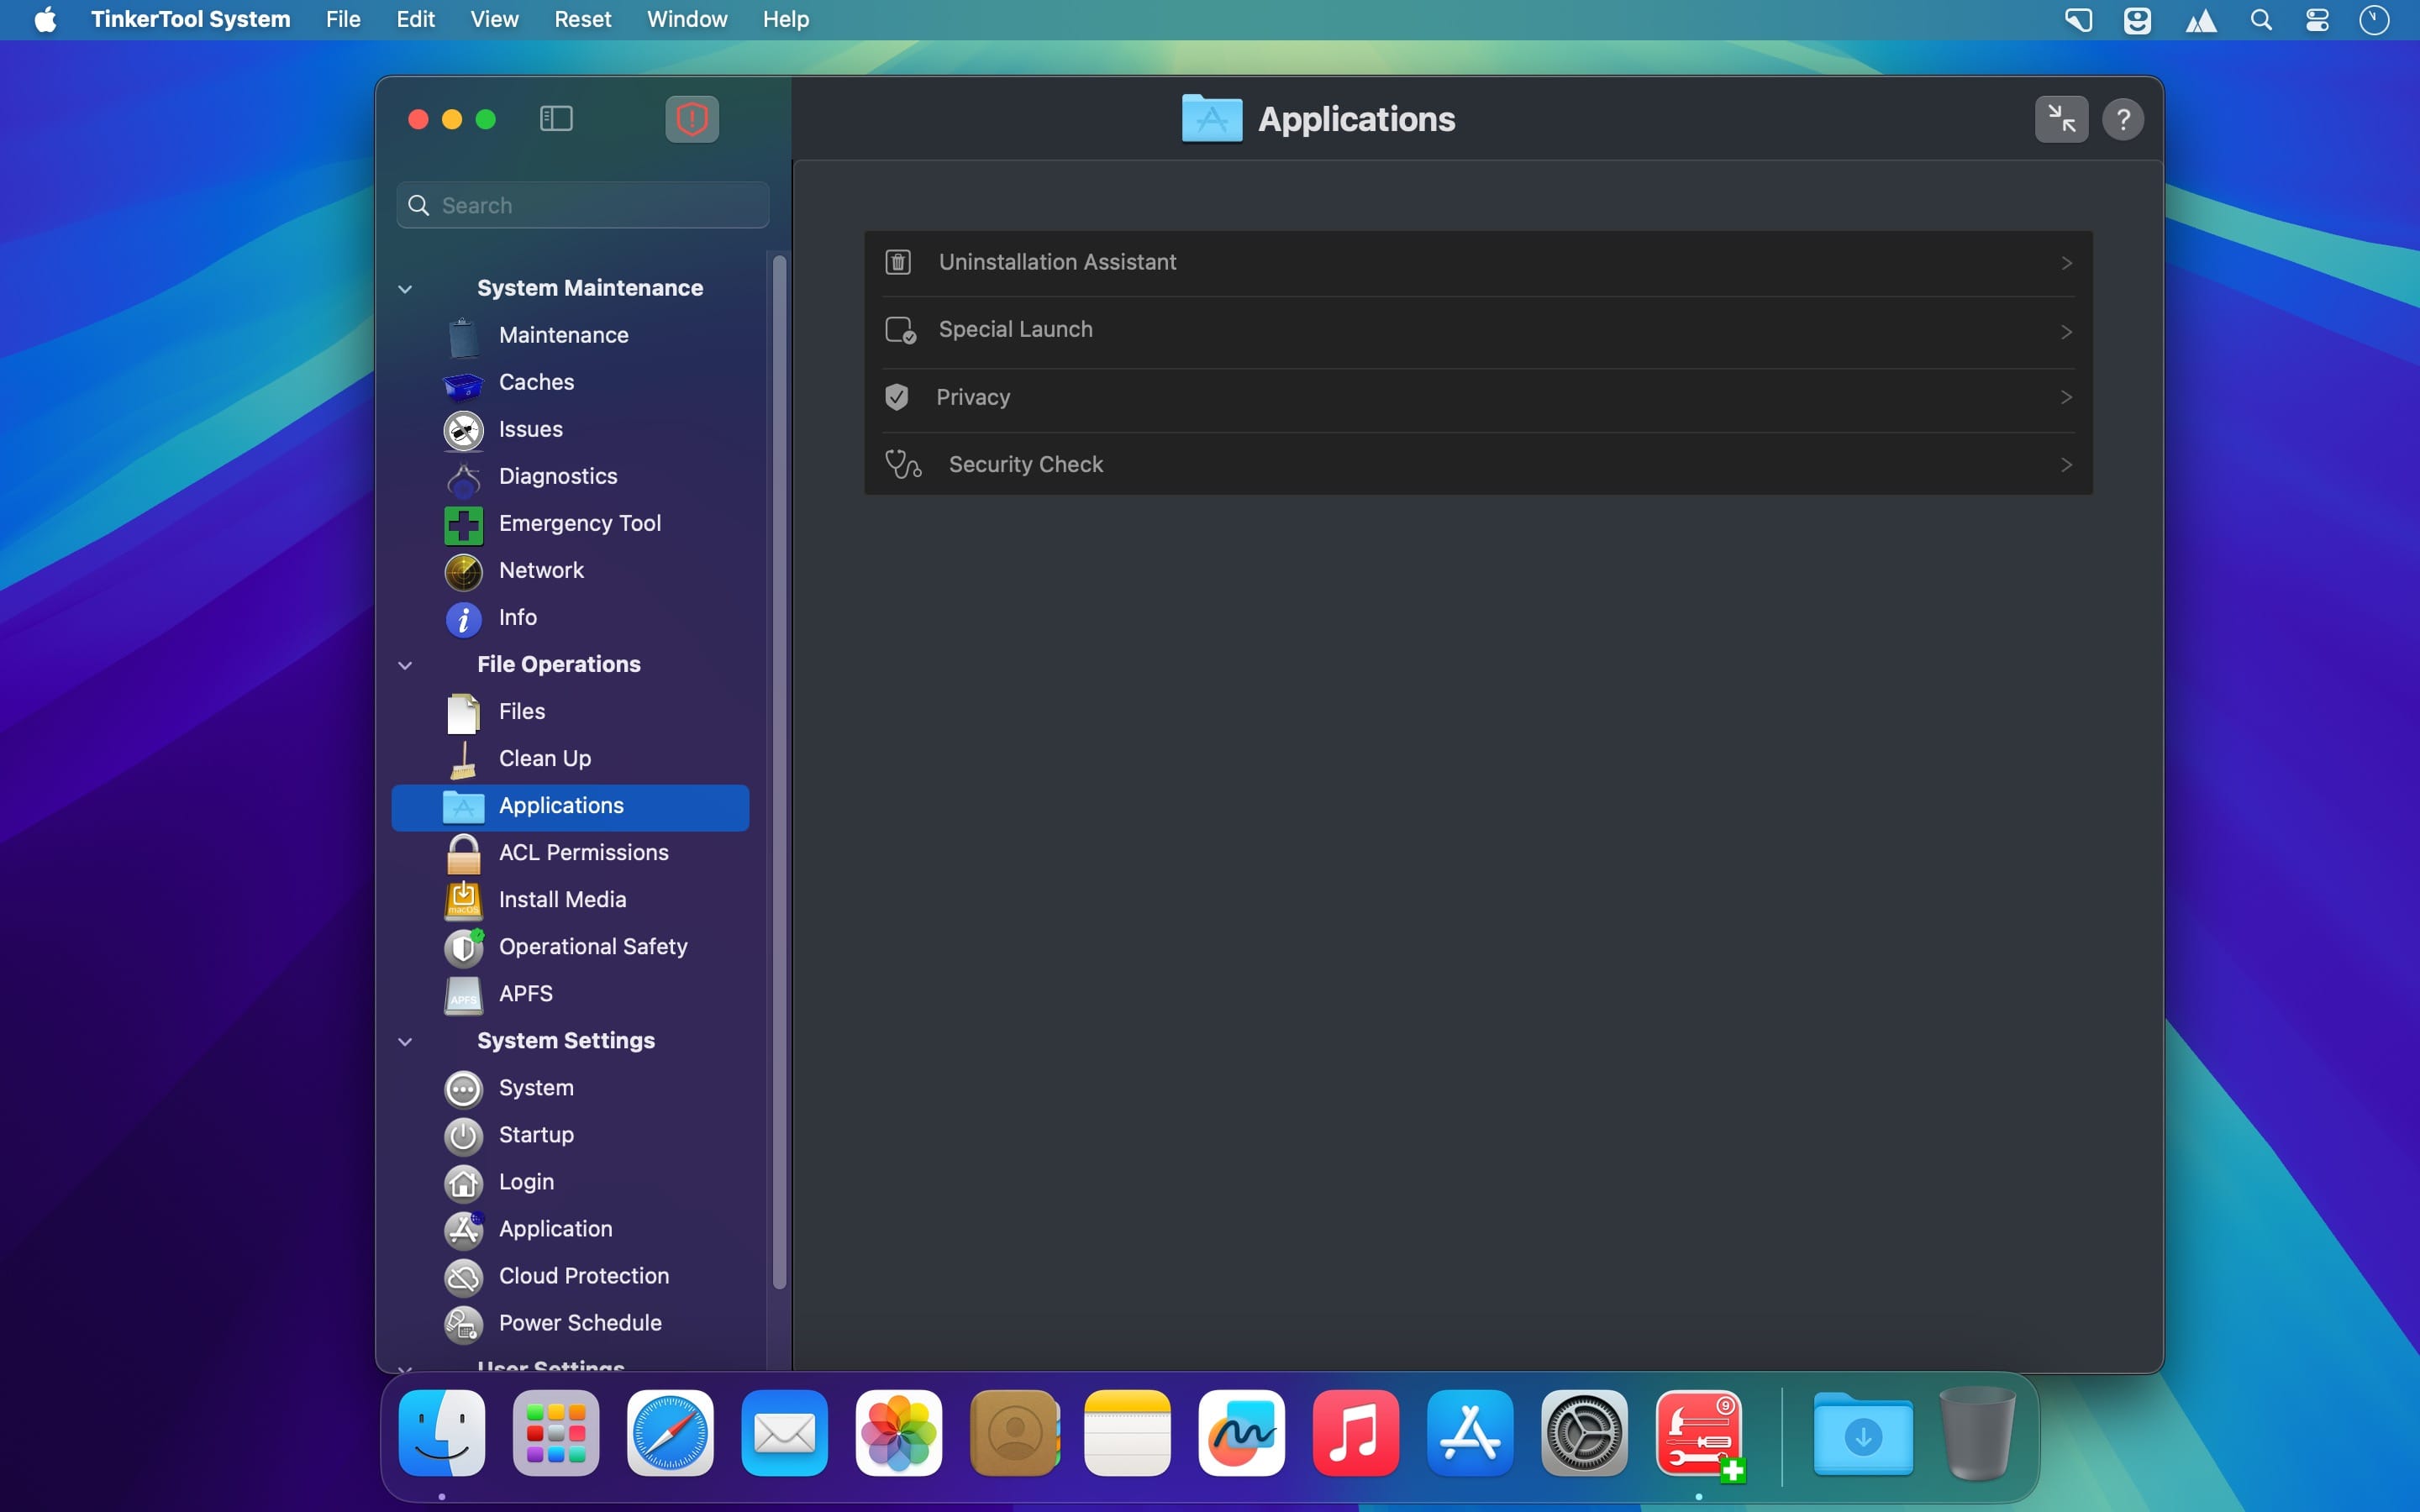Select the Caches sidebar item
Image resolution: width=2420 pixels, height=1512 pixels.
point(536,382)
